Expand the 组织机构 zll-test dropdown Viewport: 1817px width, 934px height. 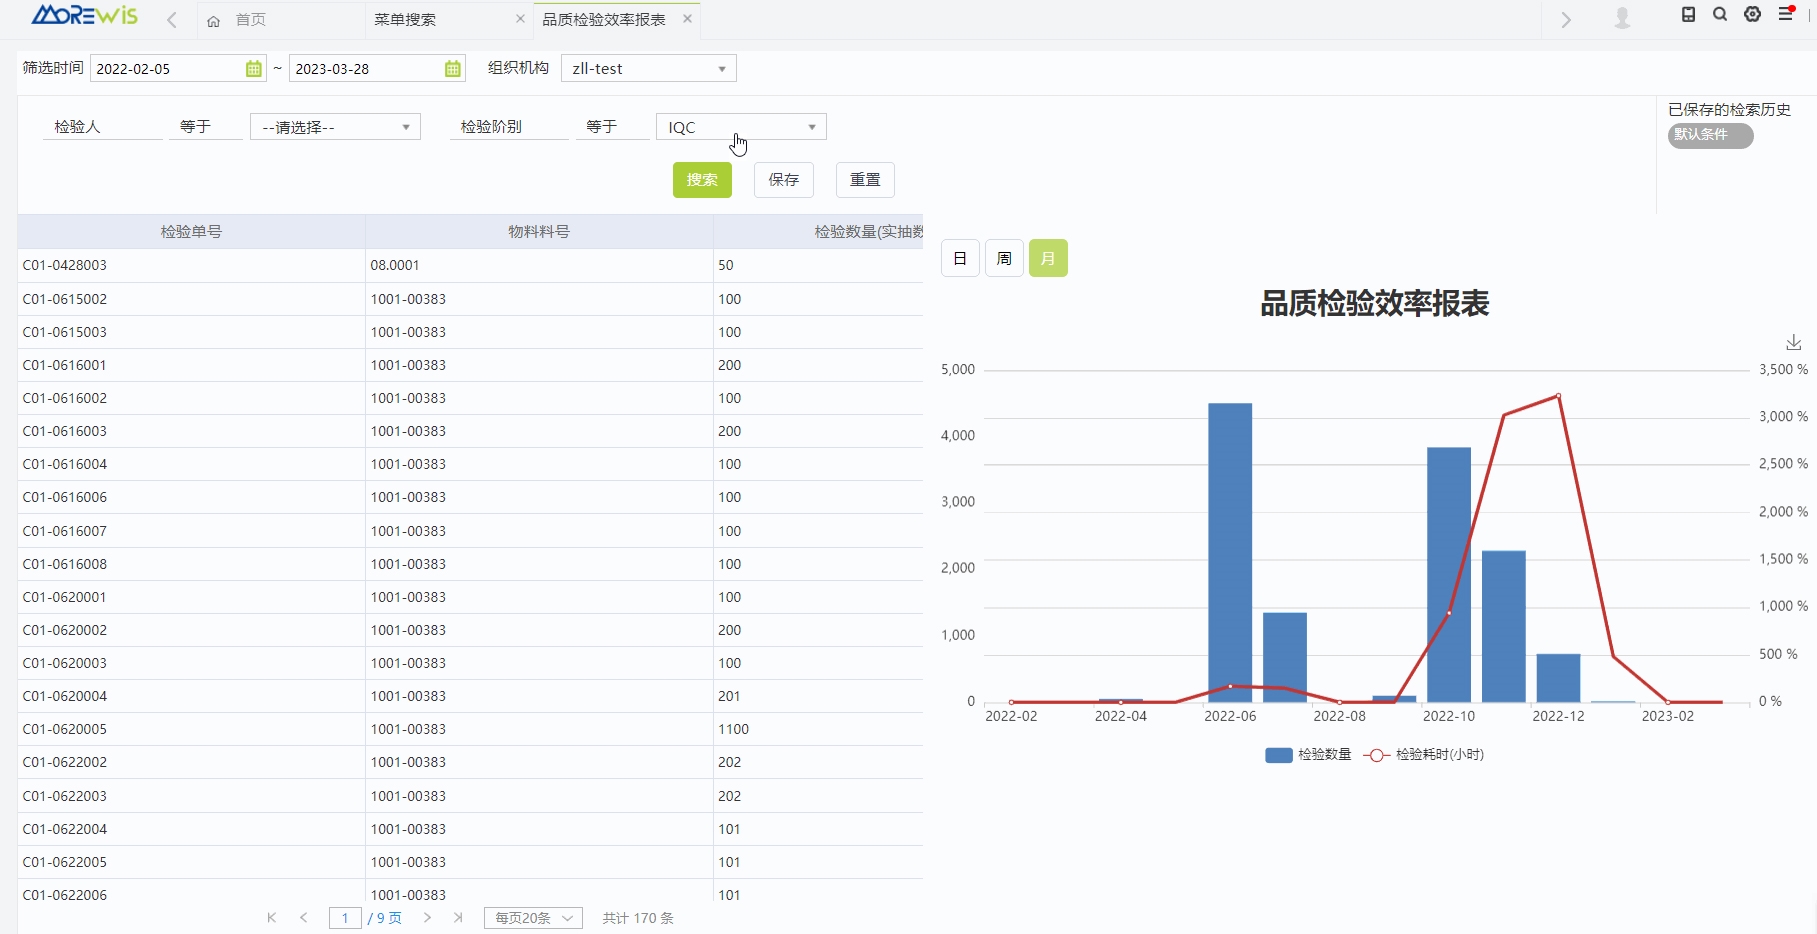pyautogui.click(x=648, y=69)
